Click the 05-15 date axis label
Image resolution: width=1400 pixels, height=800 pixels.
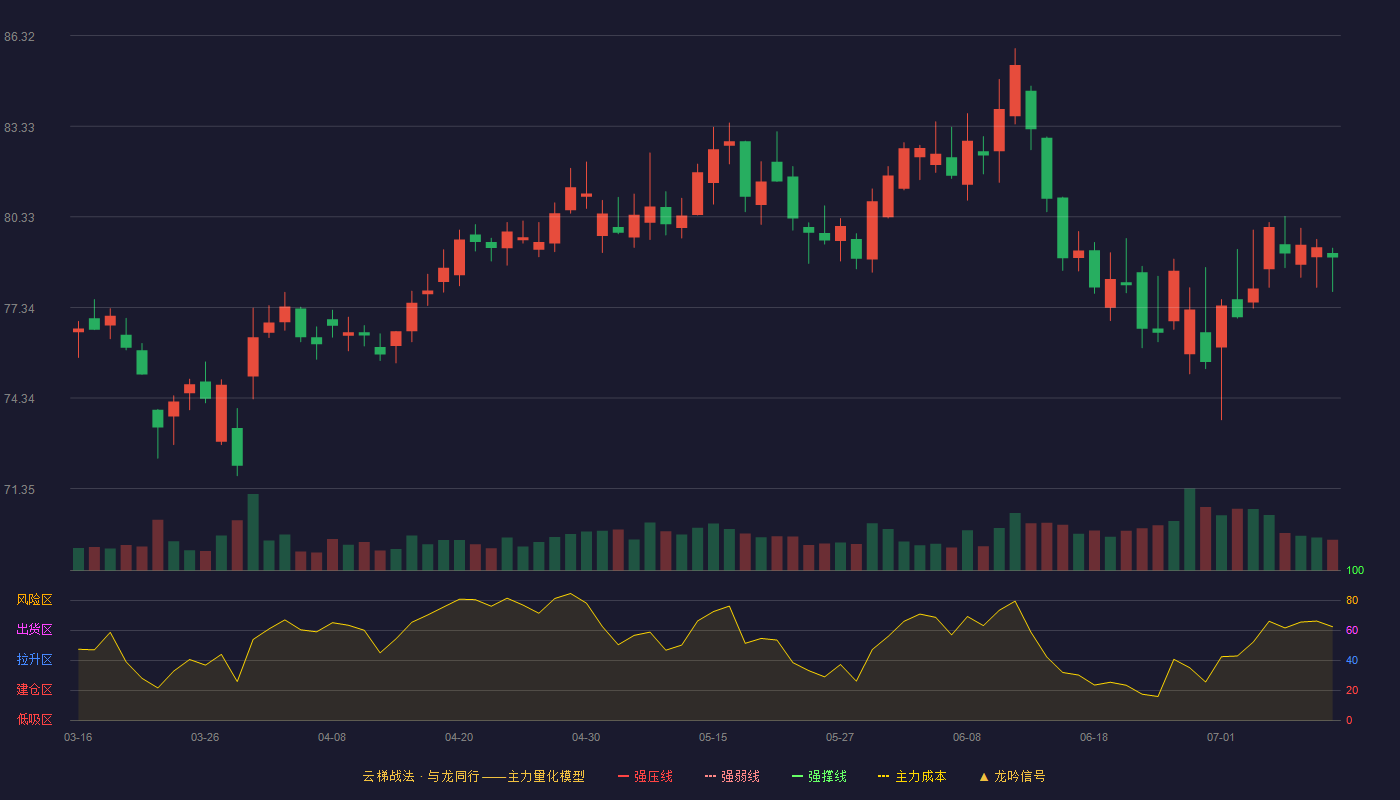point(713,737)
